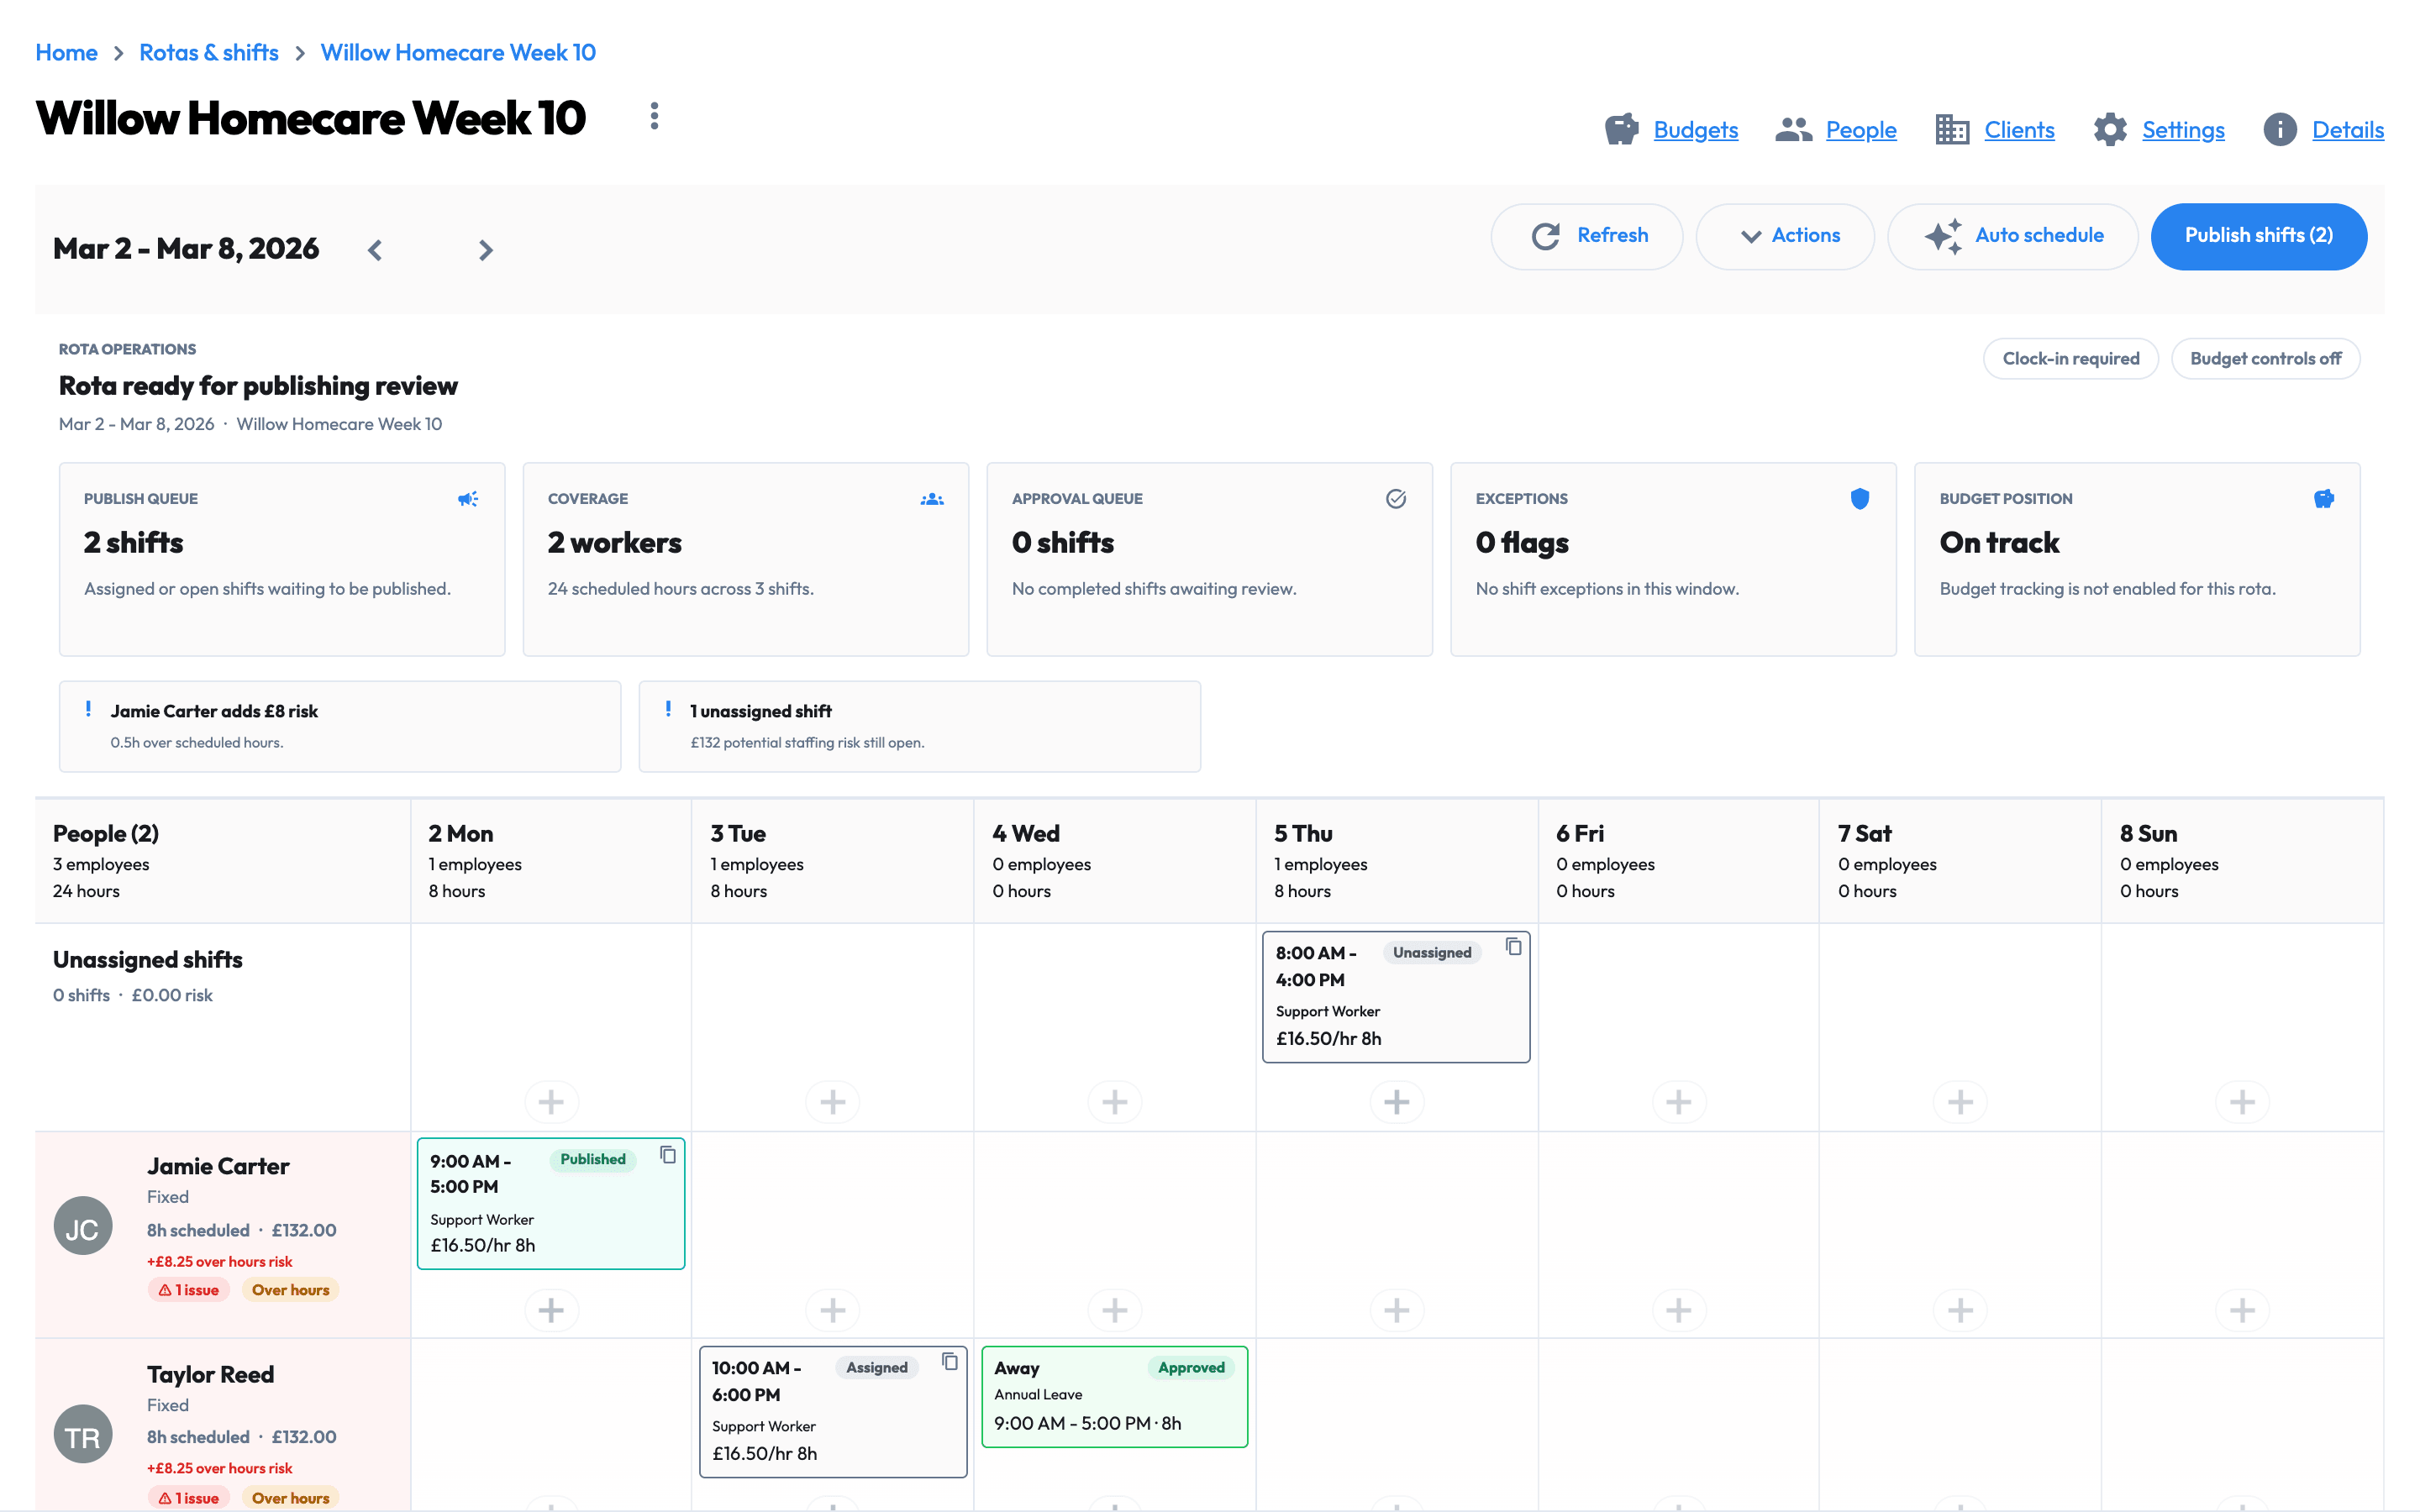
Task: Click the Details info icon
Action: (2280, 130)
